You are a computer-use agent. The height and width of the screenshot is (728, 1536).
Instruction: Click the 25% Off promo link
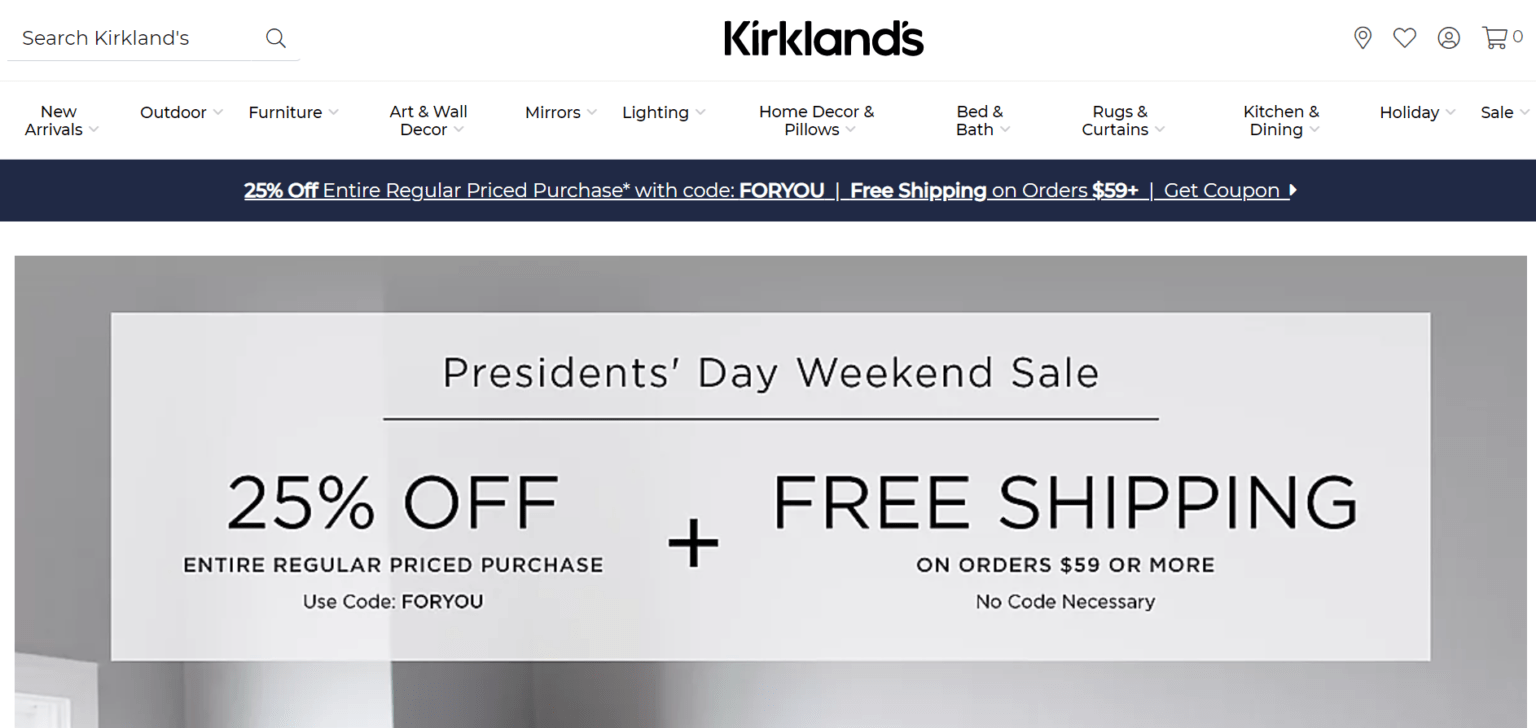tap(284, 190)
